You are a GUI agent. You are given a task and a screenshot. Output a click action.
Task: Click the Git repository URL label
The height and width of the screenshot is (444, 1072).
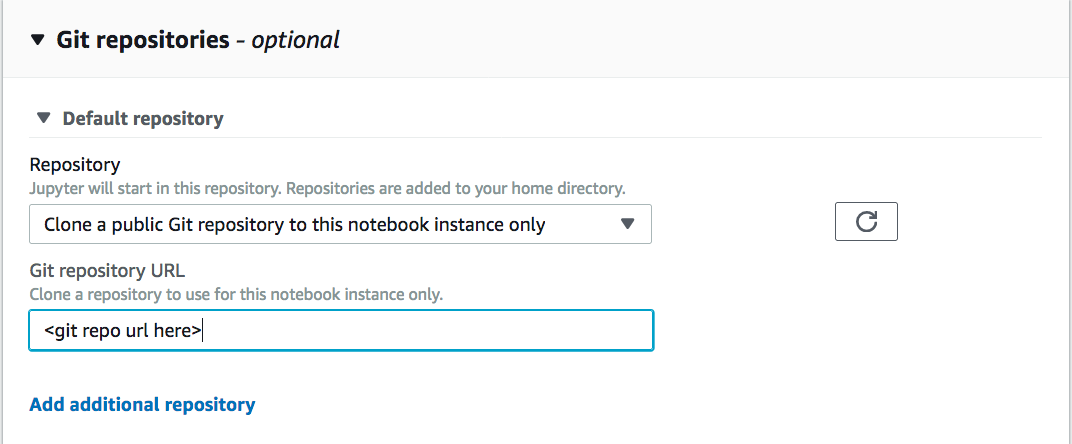tap(107, 271)
